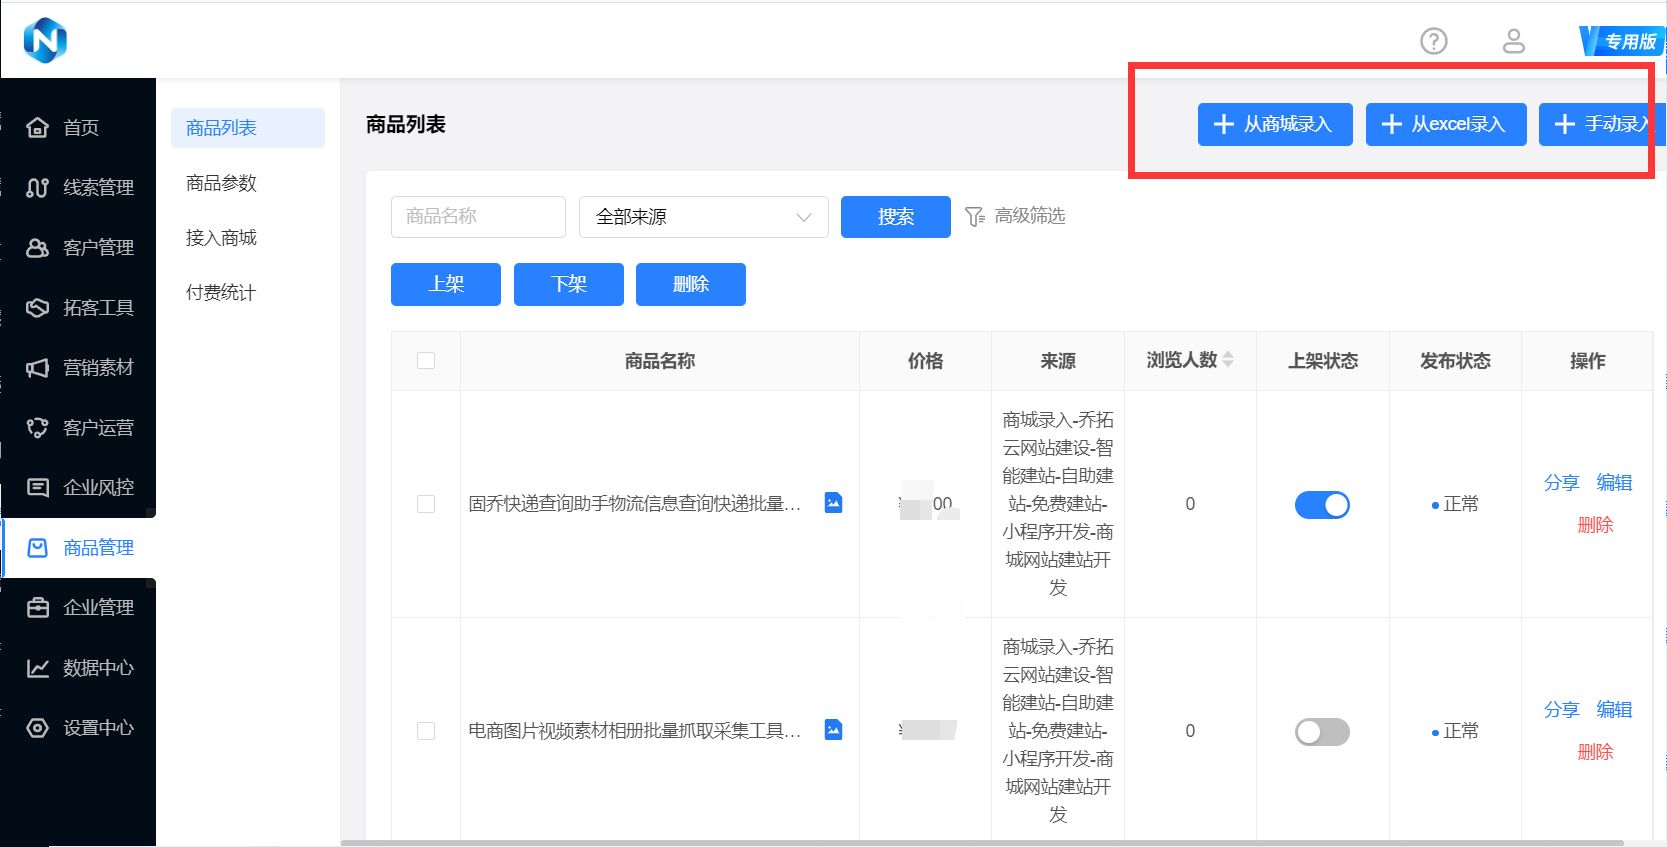The width and height of the screenshot is (1667, 847).
Task: Open 首页 in the left sidebar
Action: [80, 127]
